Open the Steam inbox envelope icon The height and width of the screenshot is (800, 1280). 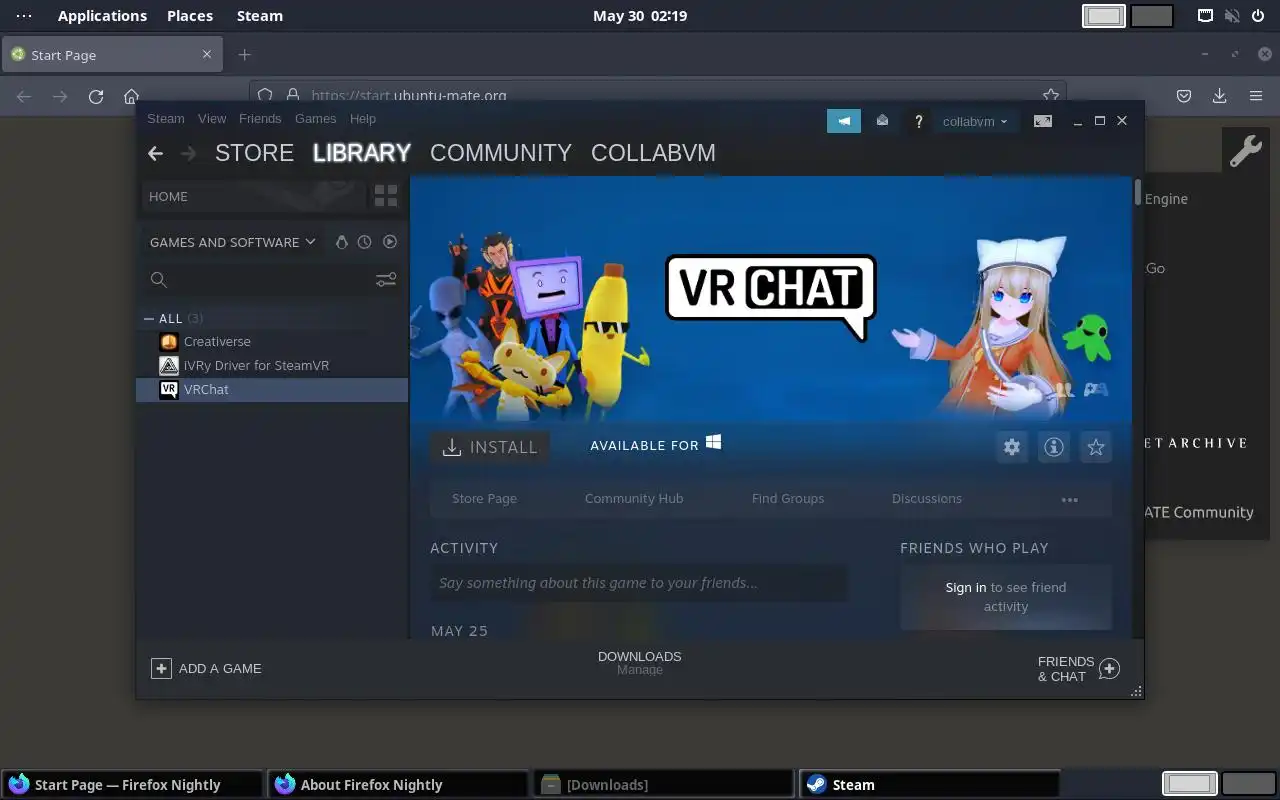pos(882,121)
